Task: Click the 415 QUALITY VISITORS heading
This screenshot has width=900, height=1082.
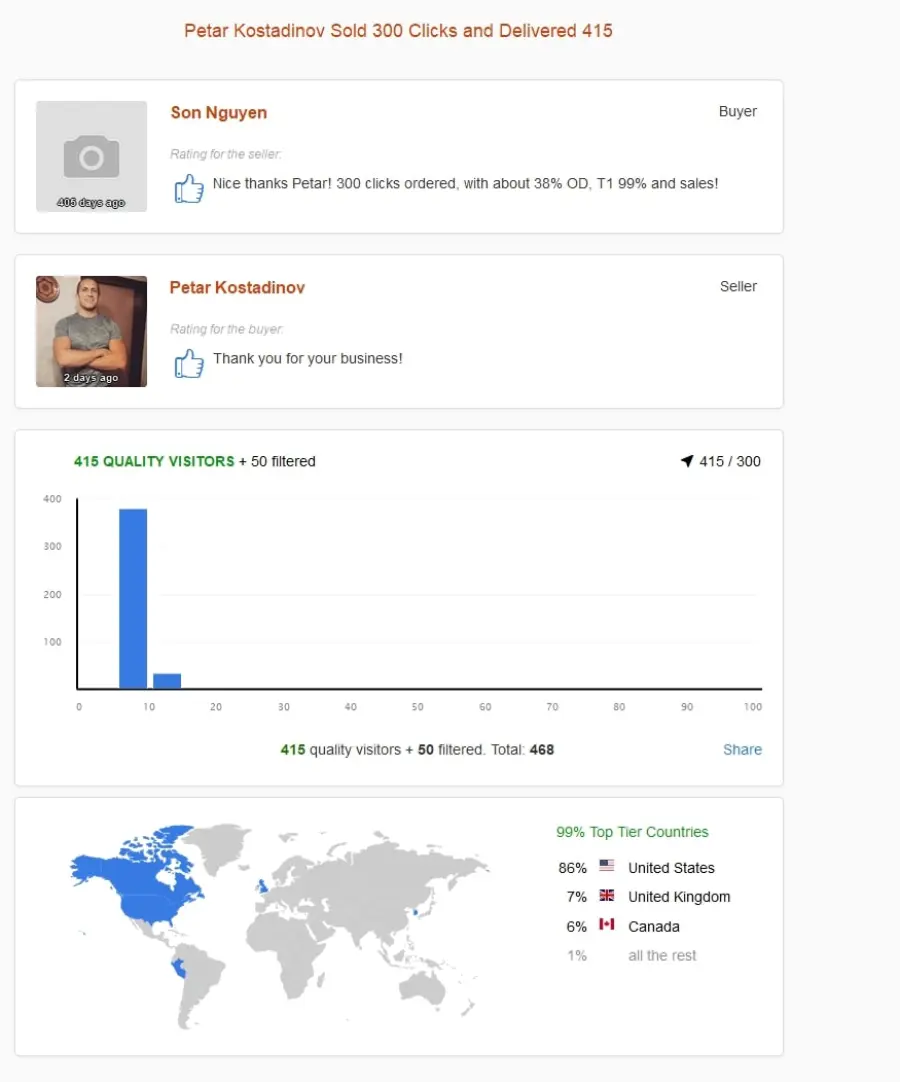Action: click(x=154, y=461)
